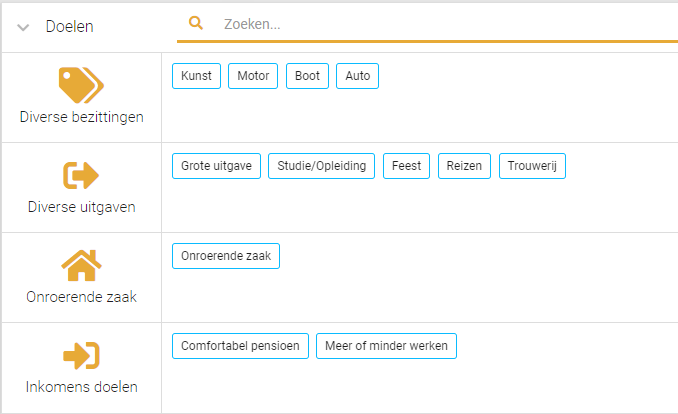
Task: Click the Onroerende zaak tag button
Action: tap(226, 256)
